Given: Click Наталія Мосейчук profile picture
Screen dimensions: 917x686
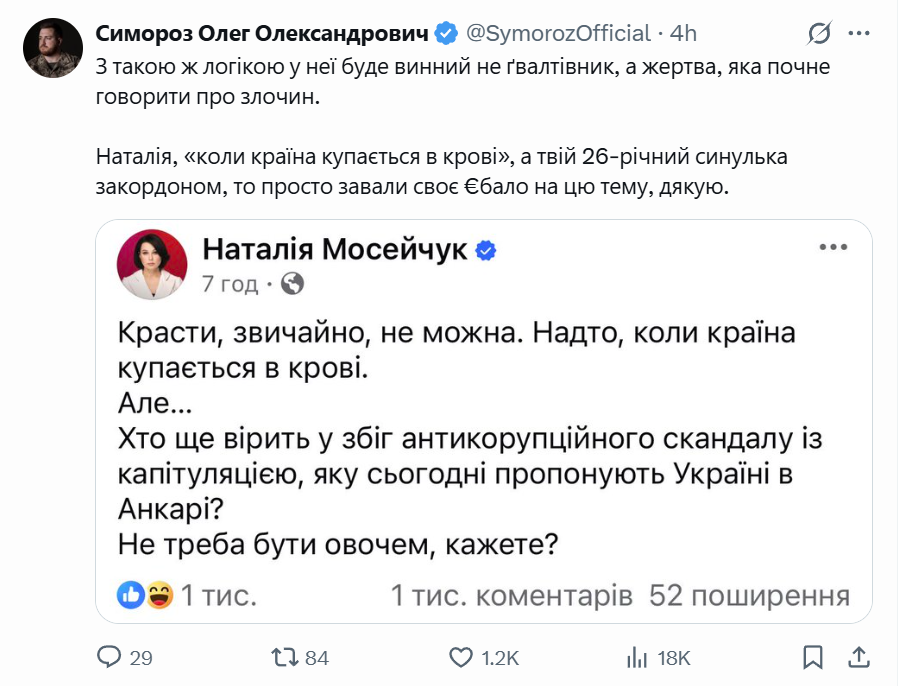Looking at the screenshot, I should click(x=152, y=265).
